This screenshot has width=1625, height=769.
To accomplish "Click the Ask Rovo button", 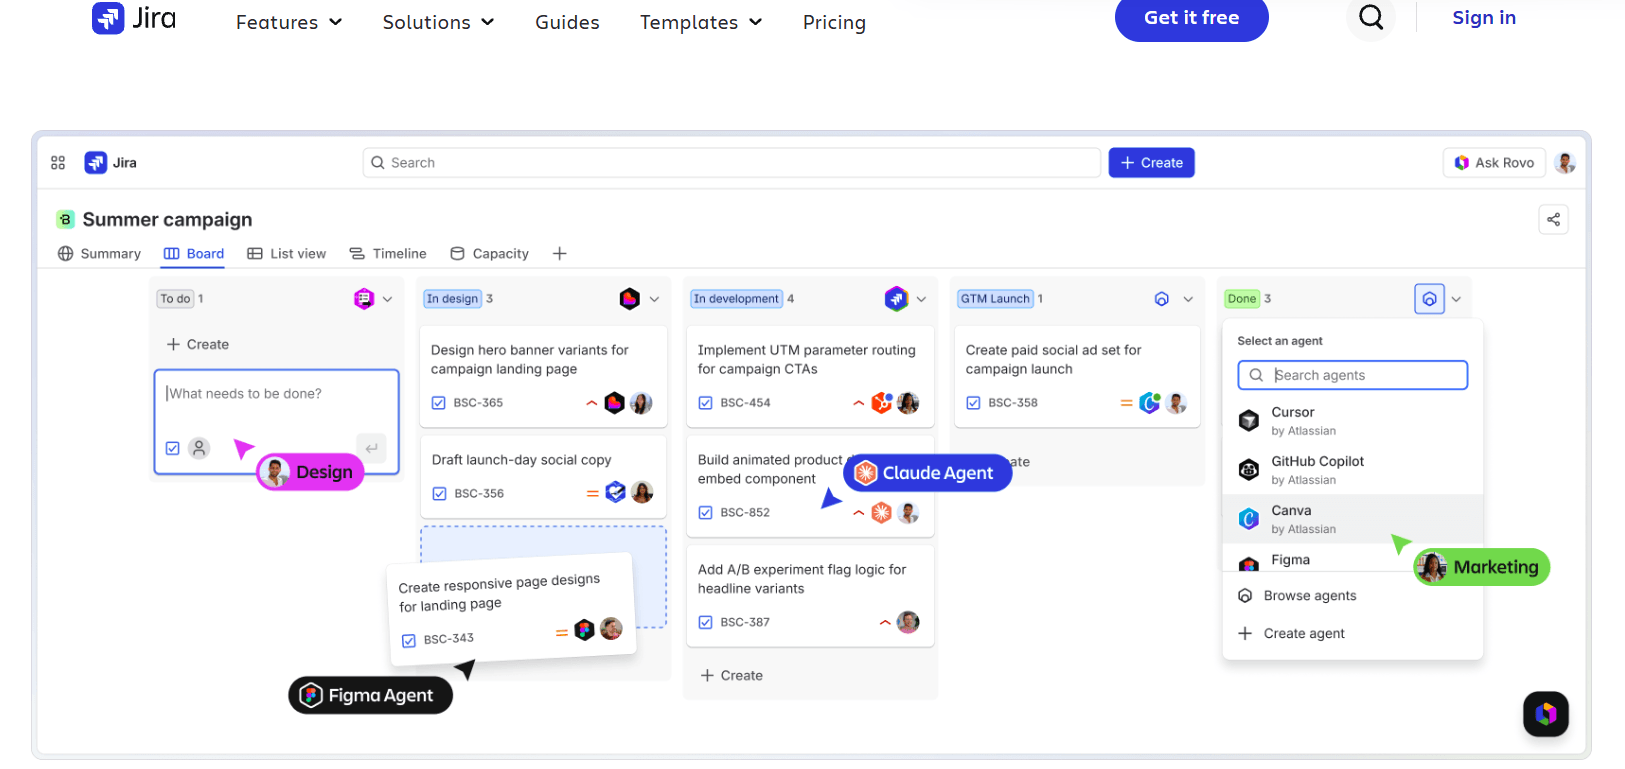I will (1494, 163).
